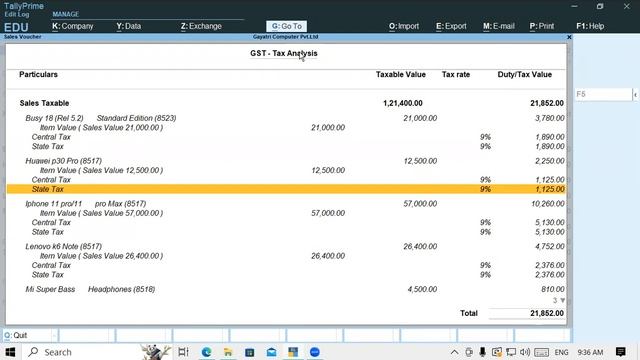Click the Duty/Tax Value column header
The width and height of the screenshot is (640, 360).
524,75
